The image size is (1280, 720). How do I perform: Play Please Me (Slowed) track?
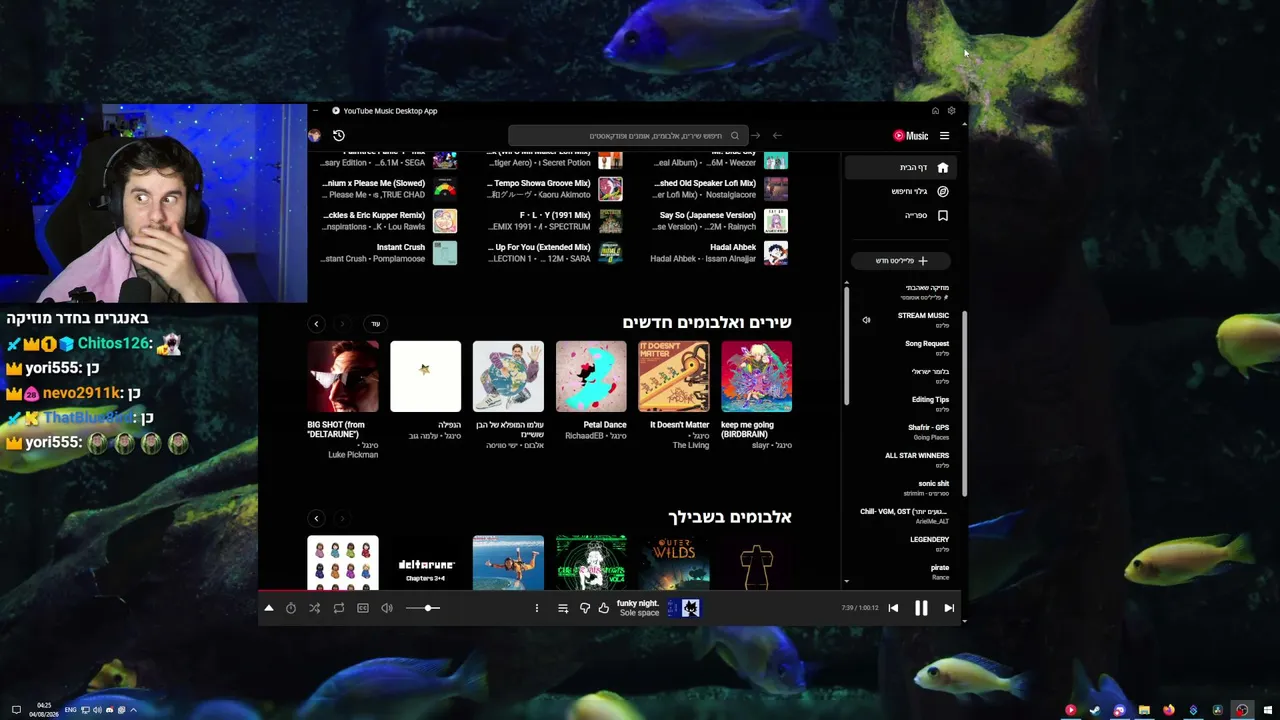[390, 189]
